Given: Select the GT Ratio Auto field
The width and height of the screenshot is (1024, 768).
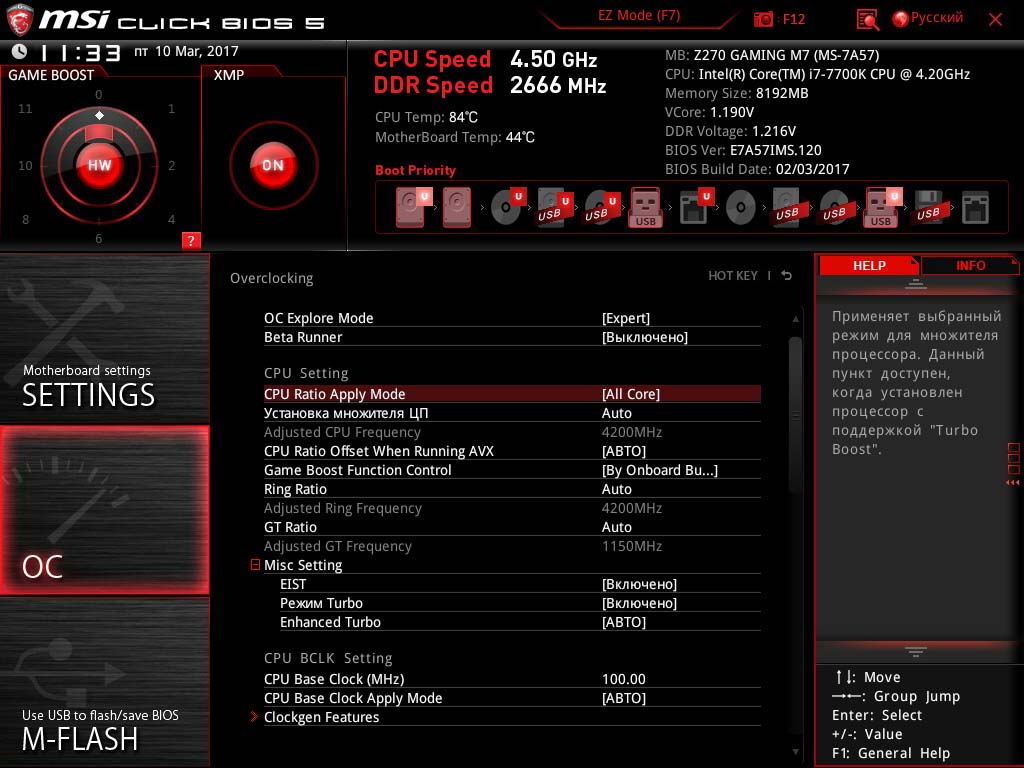Looking at the screenshot, I should 512,526.
